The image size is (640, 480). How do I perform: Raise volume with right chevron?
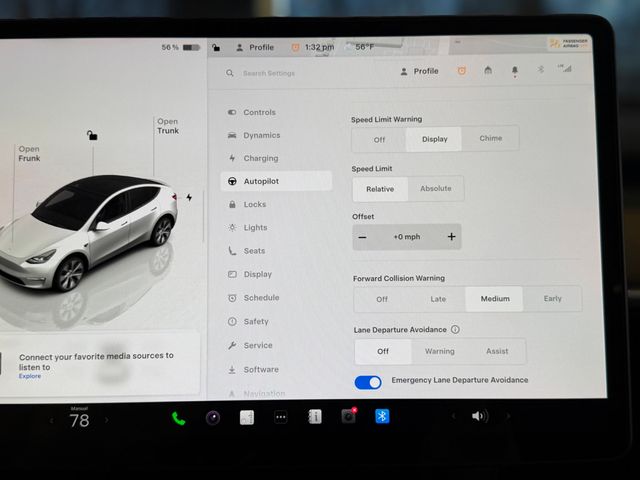[x=508, y=416]
